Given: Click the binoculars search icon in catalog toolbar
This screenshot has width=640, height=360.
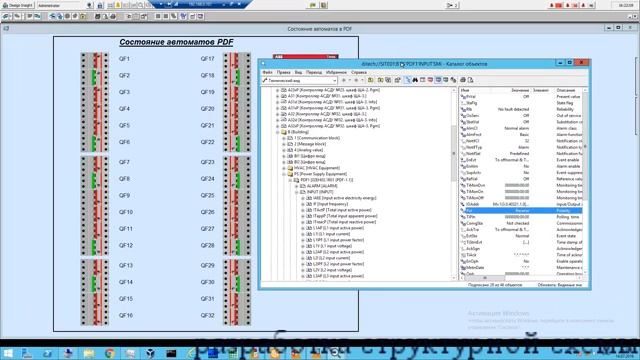Looking at the screenshot, I should click(x=415, y=80).
